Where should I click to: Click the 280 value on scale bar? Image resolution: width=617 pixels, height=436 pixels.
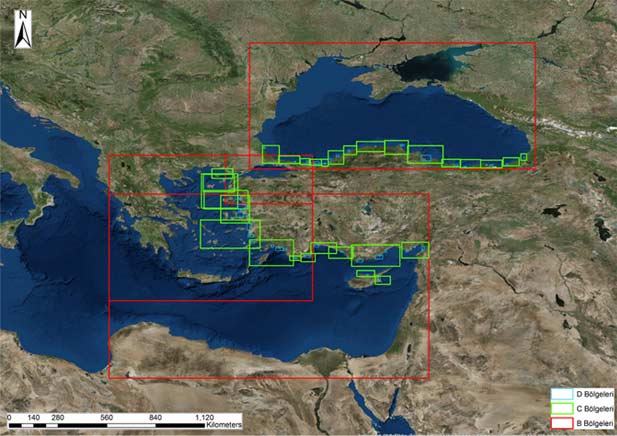click(x=57, y=415)
